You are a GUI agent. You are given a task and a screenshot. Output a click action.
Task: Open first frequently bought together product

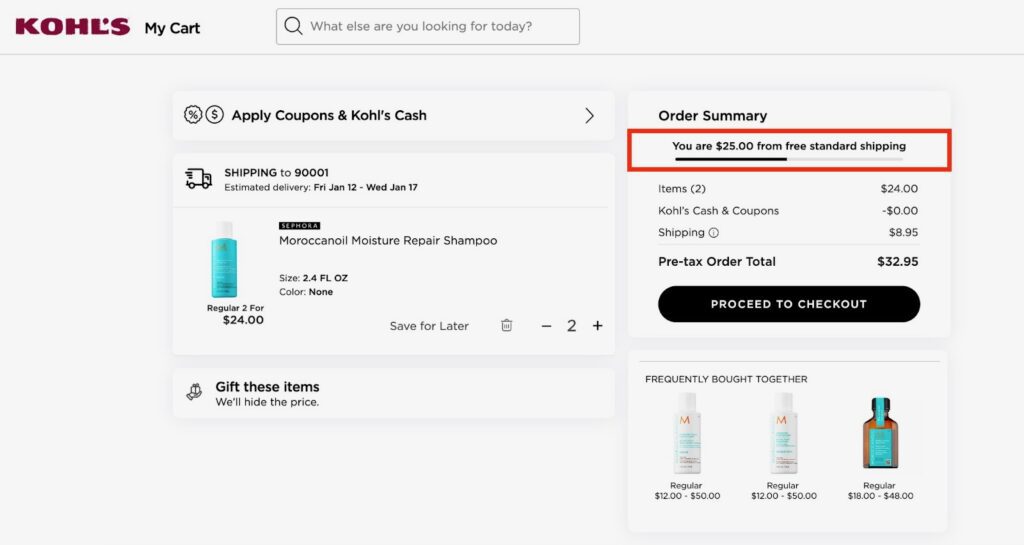click(x=687, y=433)
